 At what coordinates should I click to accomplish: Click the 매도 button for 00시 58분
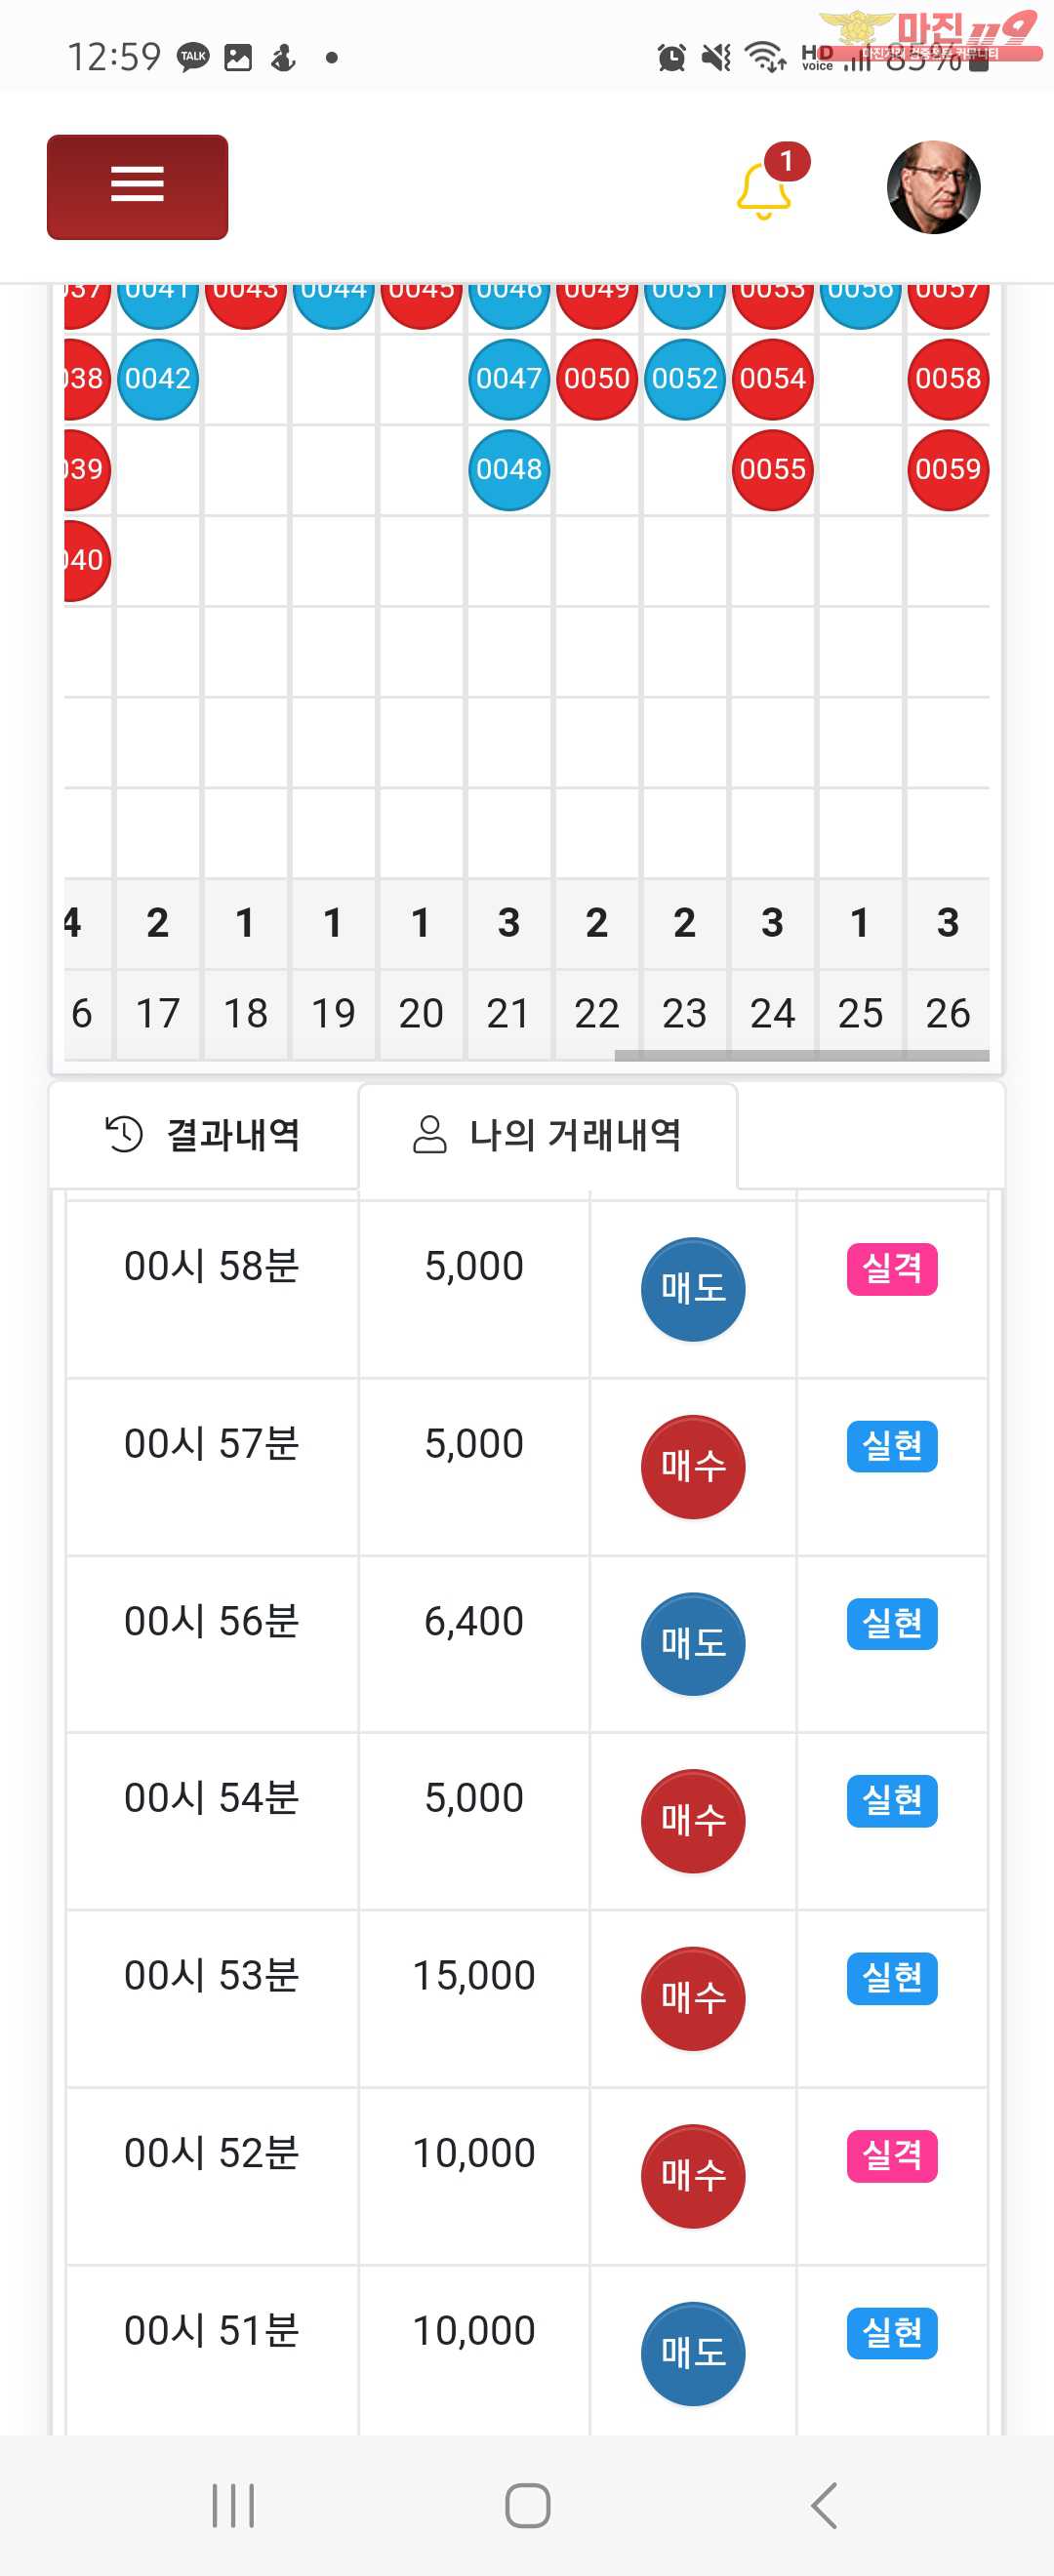point(693,1289)
